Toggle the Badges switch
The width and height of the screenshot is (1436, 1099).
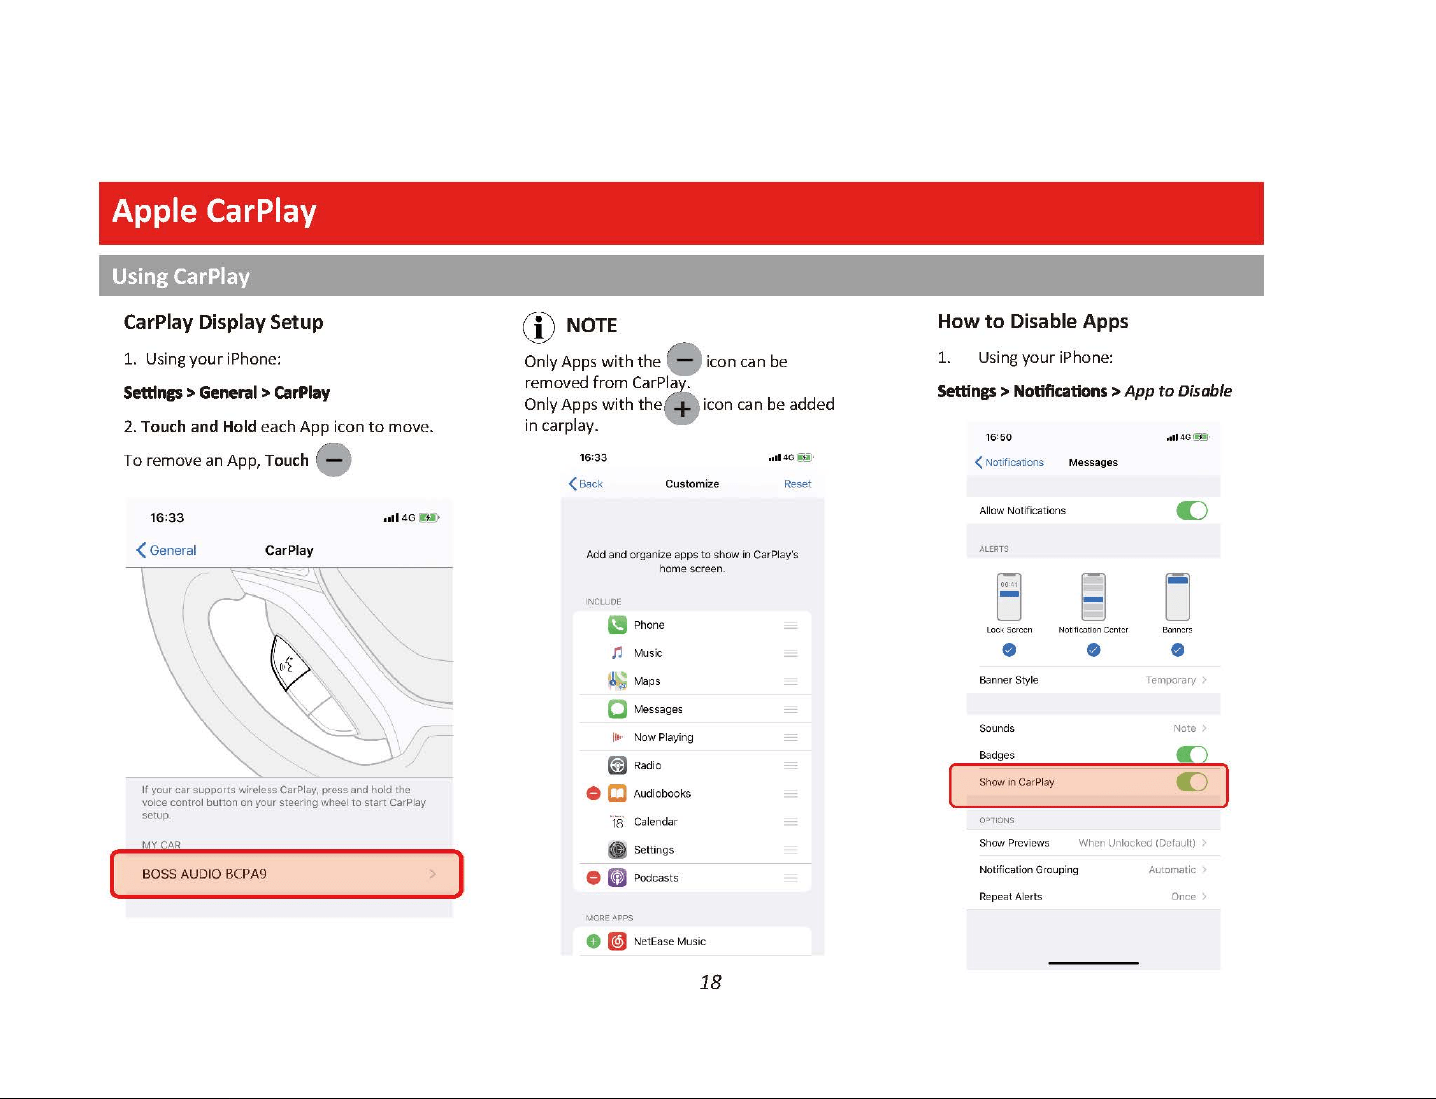pos(1192,755)
